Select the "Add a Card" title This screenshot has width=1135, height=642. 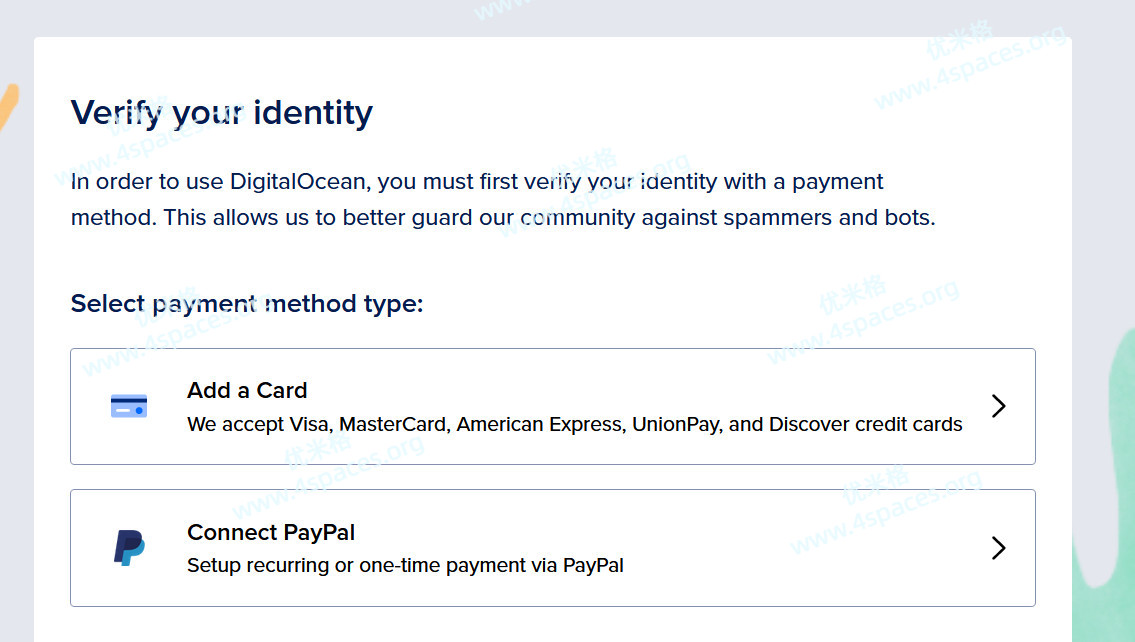click(x=247, y=390)
